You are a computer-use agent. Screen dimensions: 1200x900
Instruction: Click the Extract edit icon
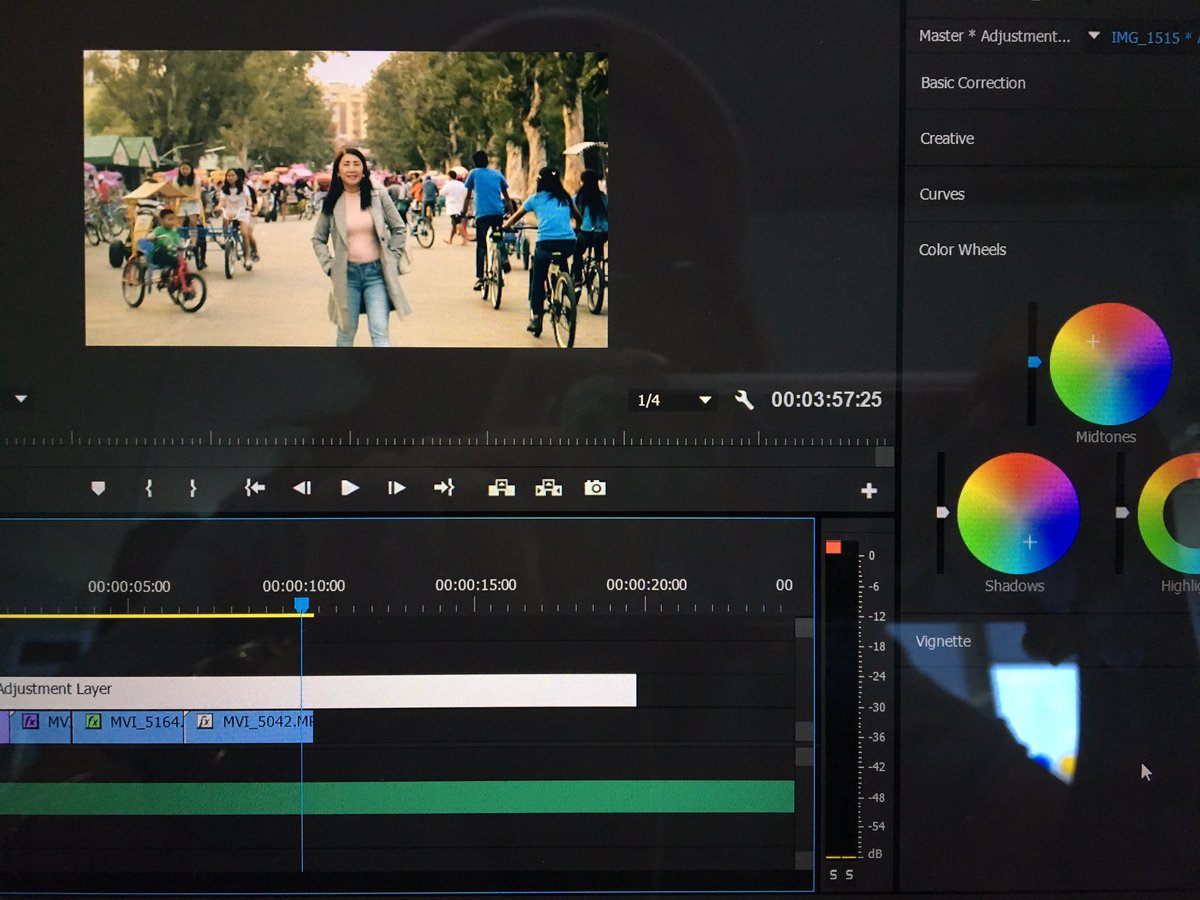pos(547,488)
